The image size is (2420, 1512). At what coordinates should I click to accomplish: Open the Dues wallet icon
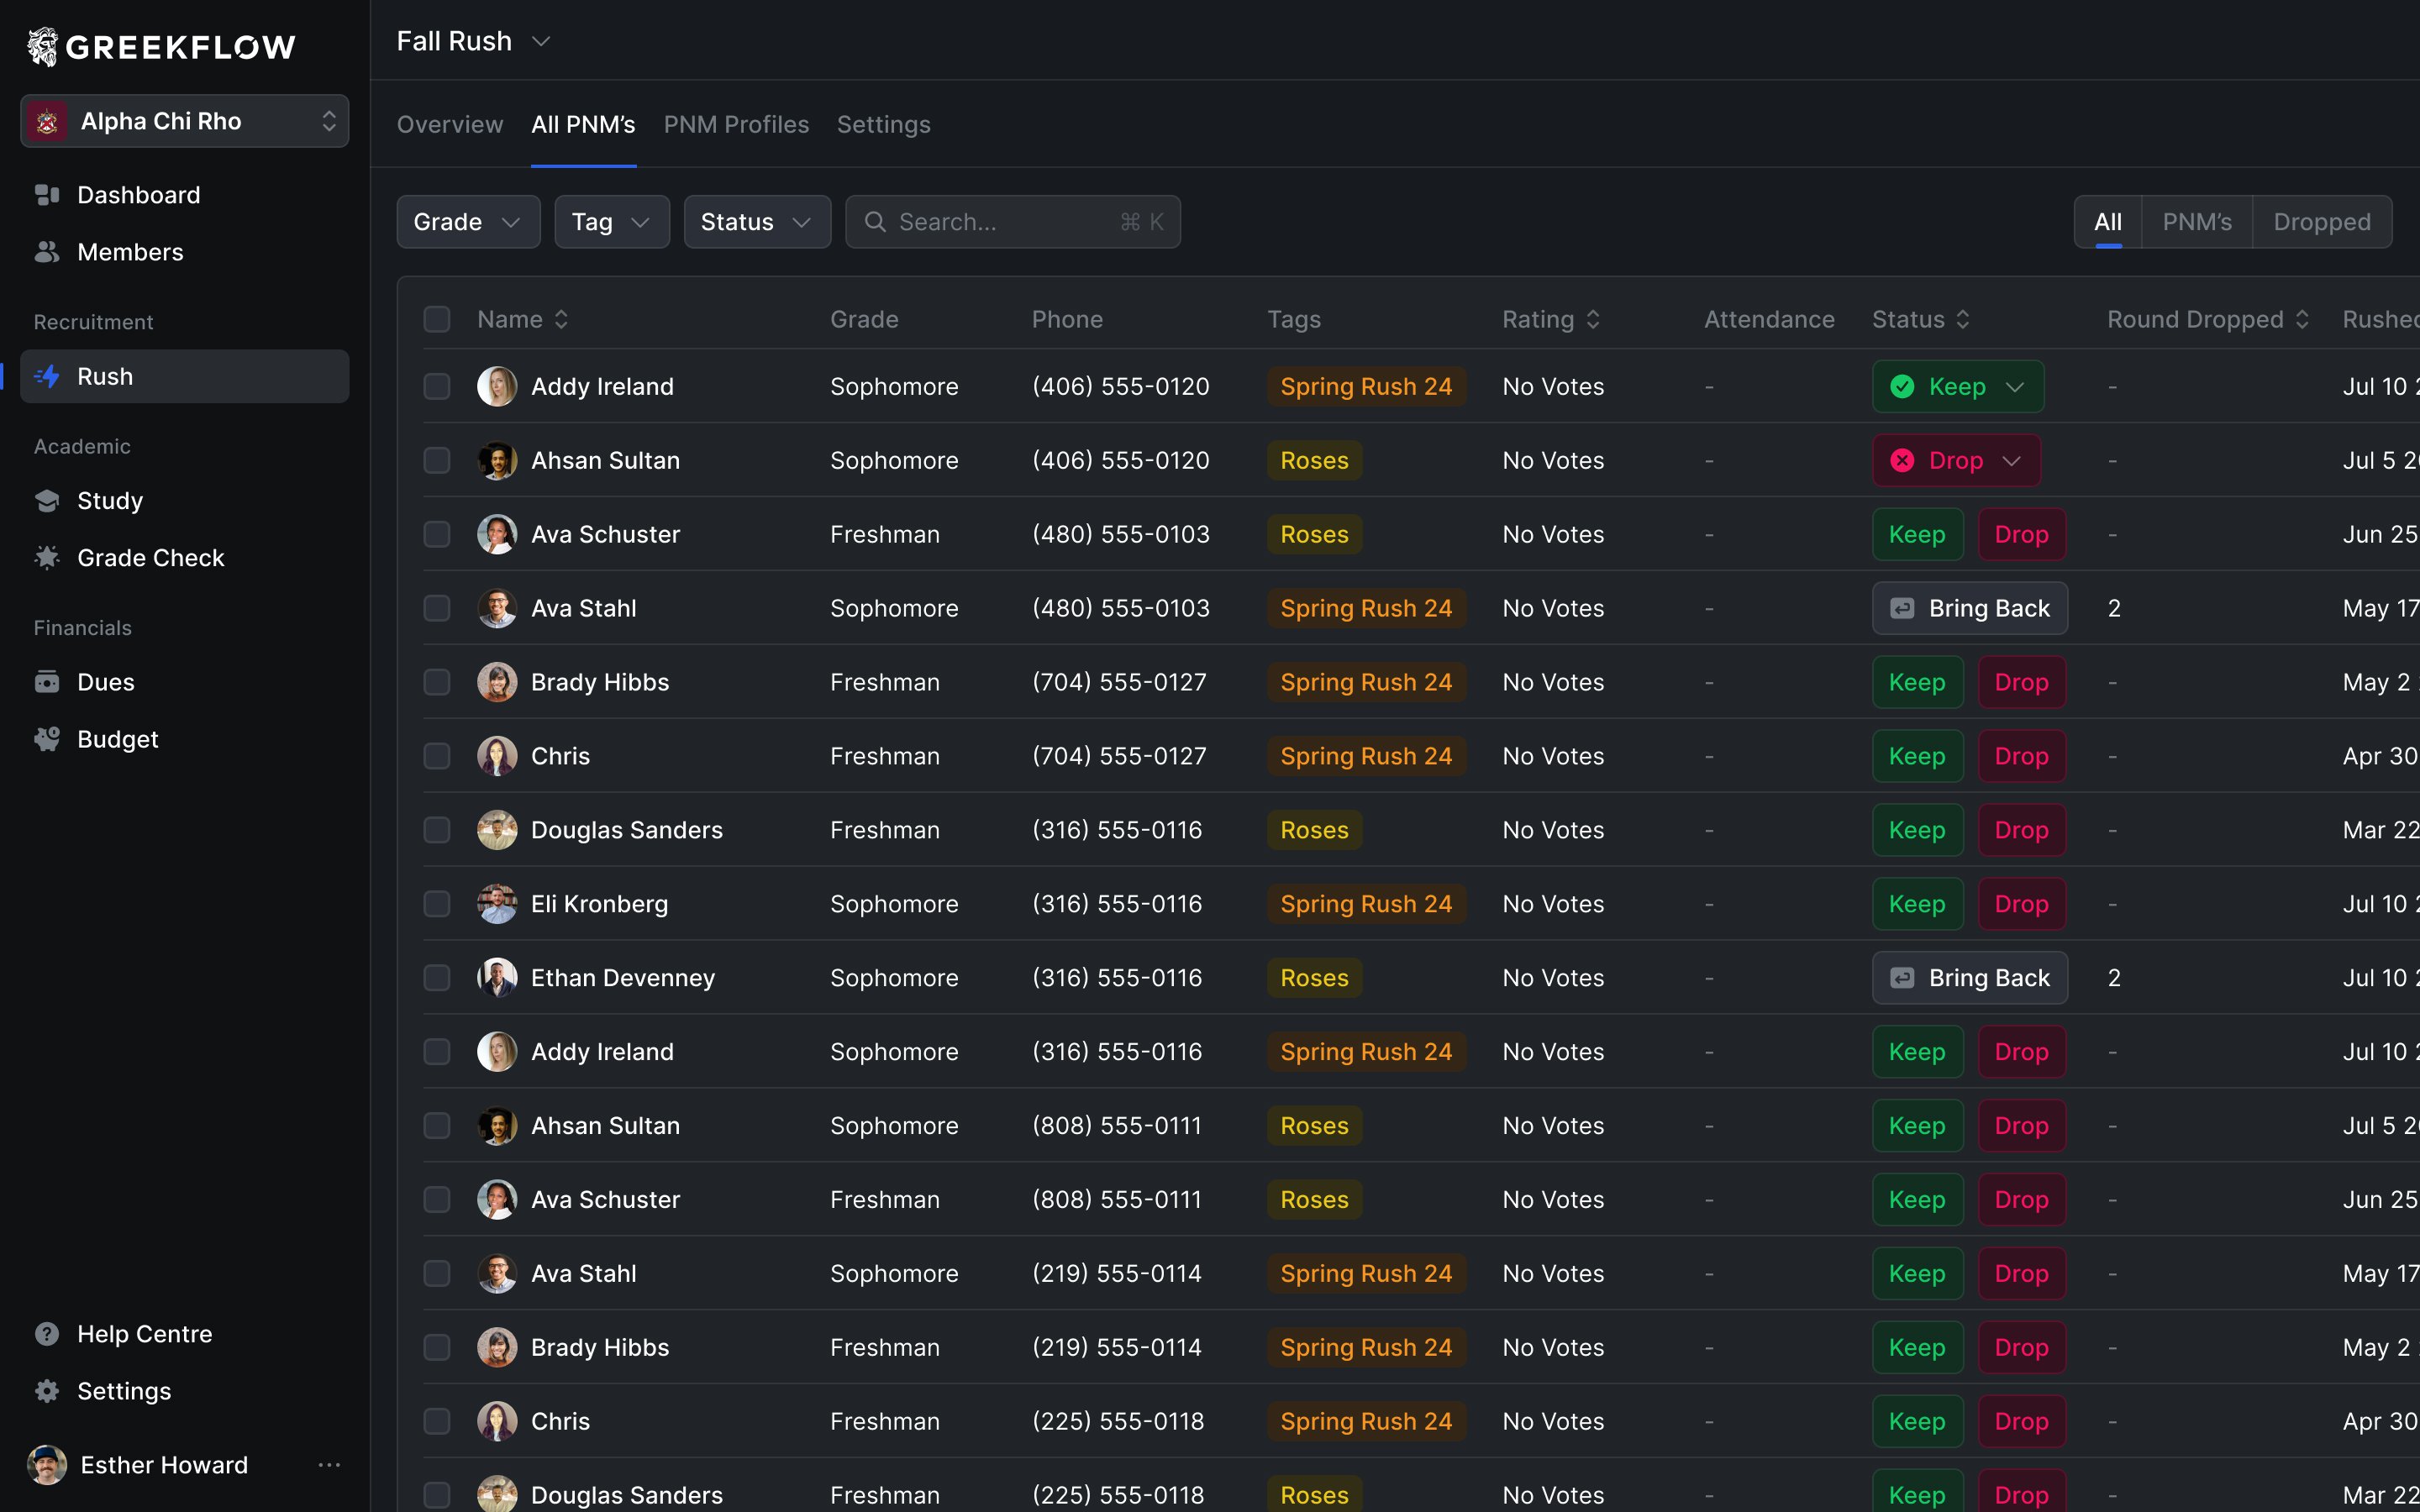tap(47, 682)
